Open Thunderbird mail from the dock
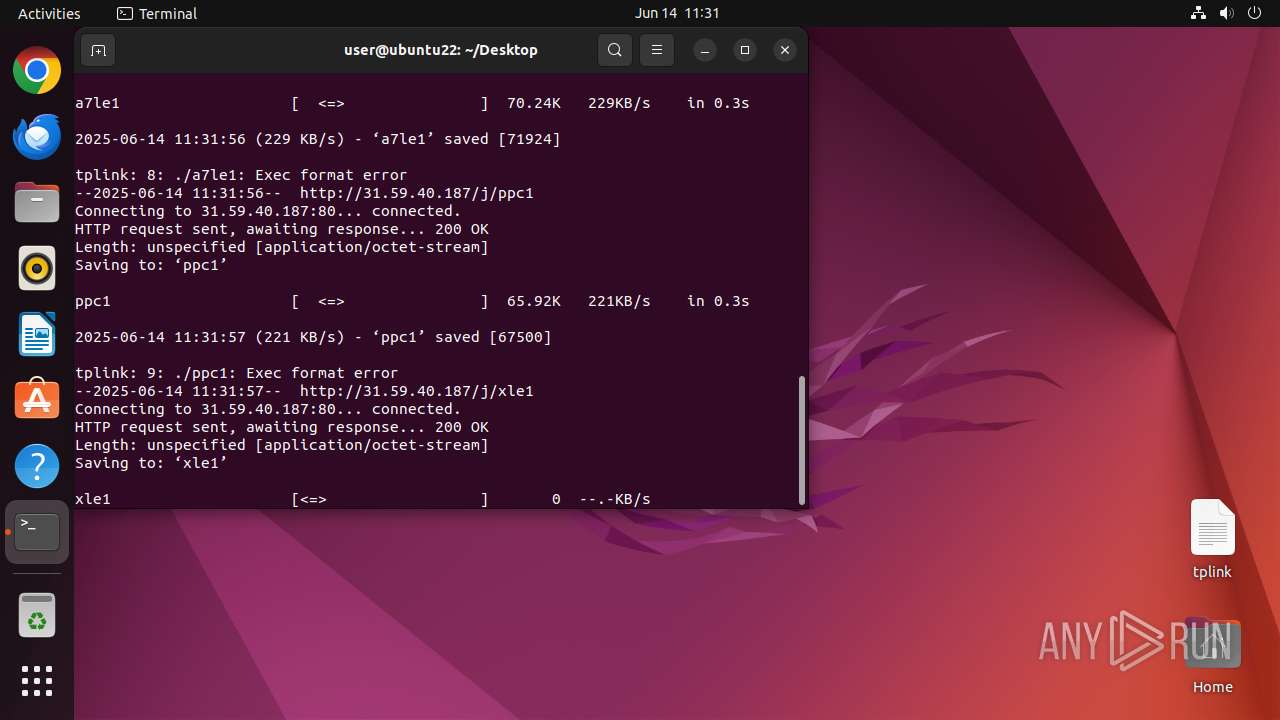The image size is (1280, 720). point(37,137)
